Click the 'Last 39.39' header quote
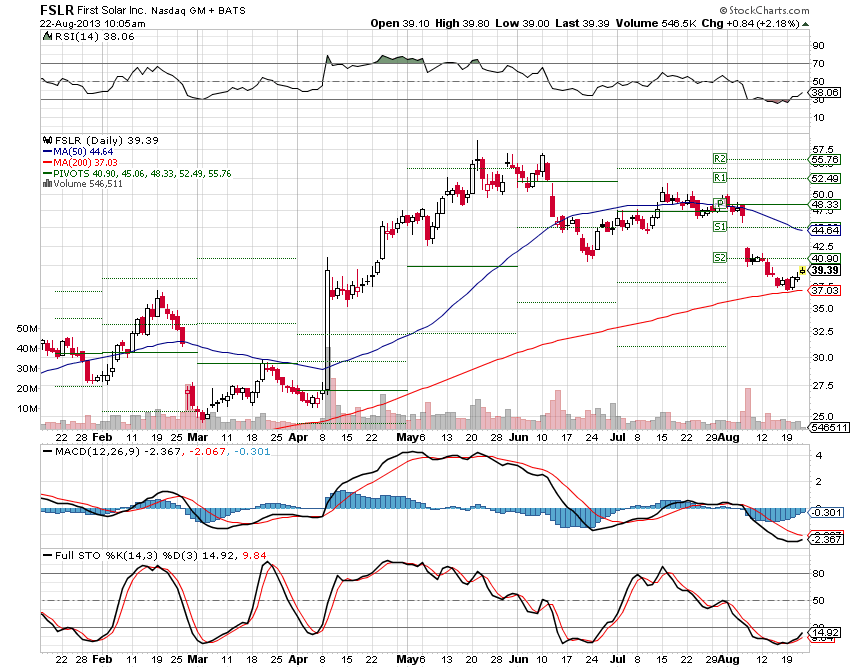This screenshot has height=668, width=850. pos(582,24)
